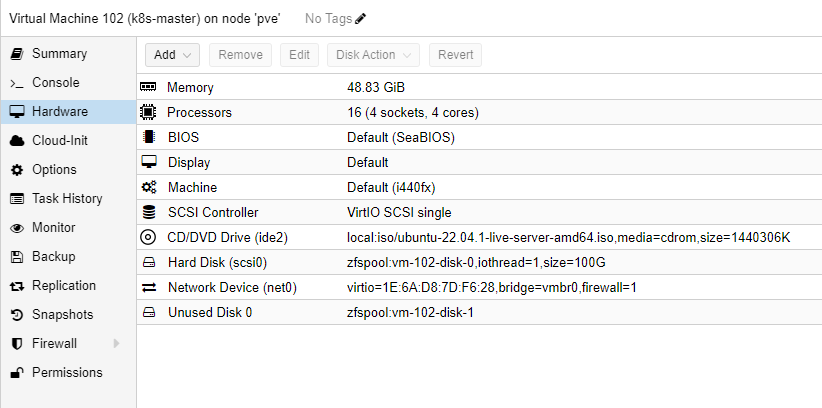Screen dimensions: 822x408
Task: Click the Hard Disk scsi0 drive icon
Action: click(149, 262)
